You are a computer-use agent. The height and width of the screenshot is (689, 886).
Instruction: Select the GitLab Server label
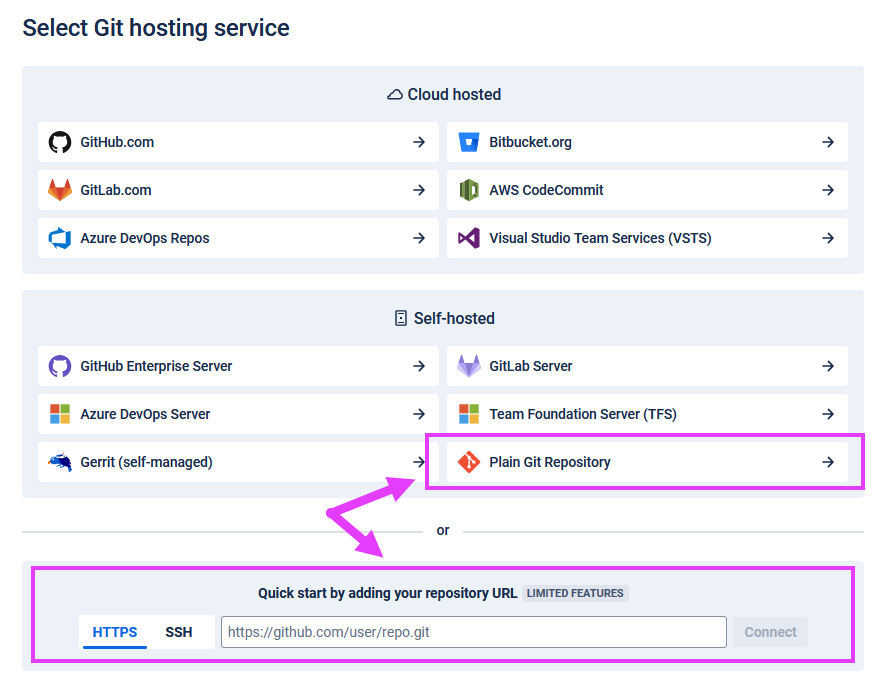[531, 366]
